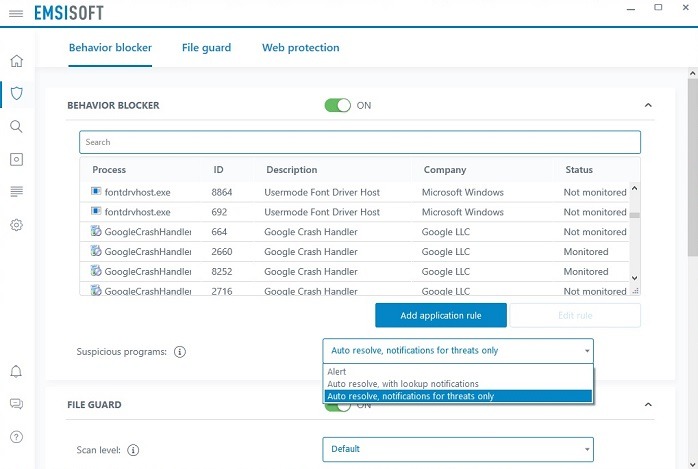Open the Settings gear icon

16,225
